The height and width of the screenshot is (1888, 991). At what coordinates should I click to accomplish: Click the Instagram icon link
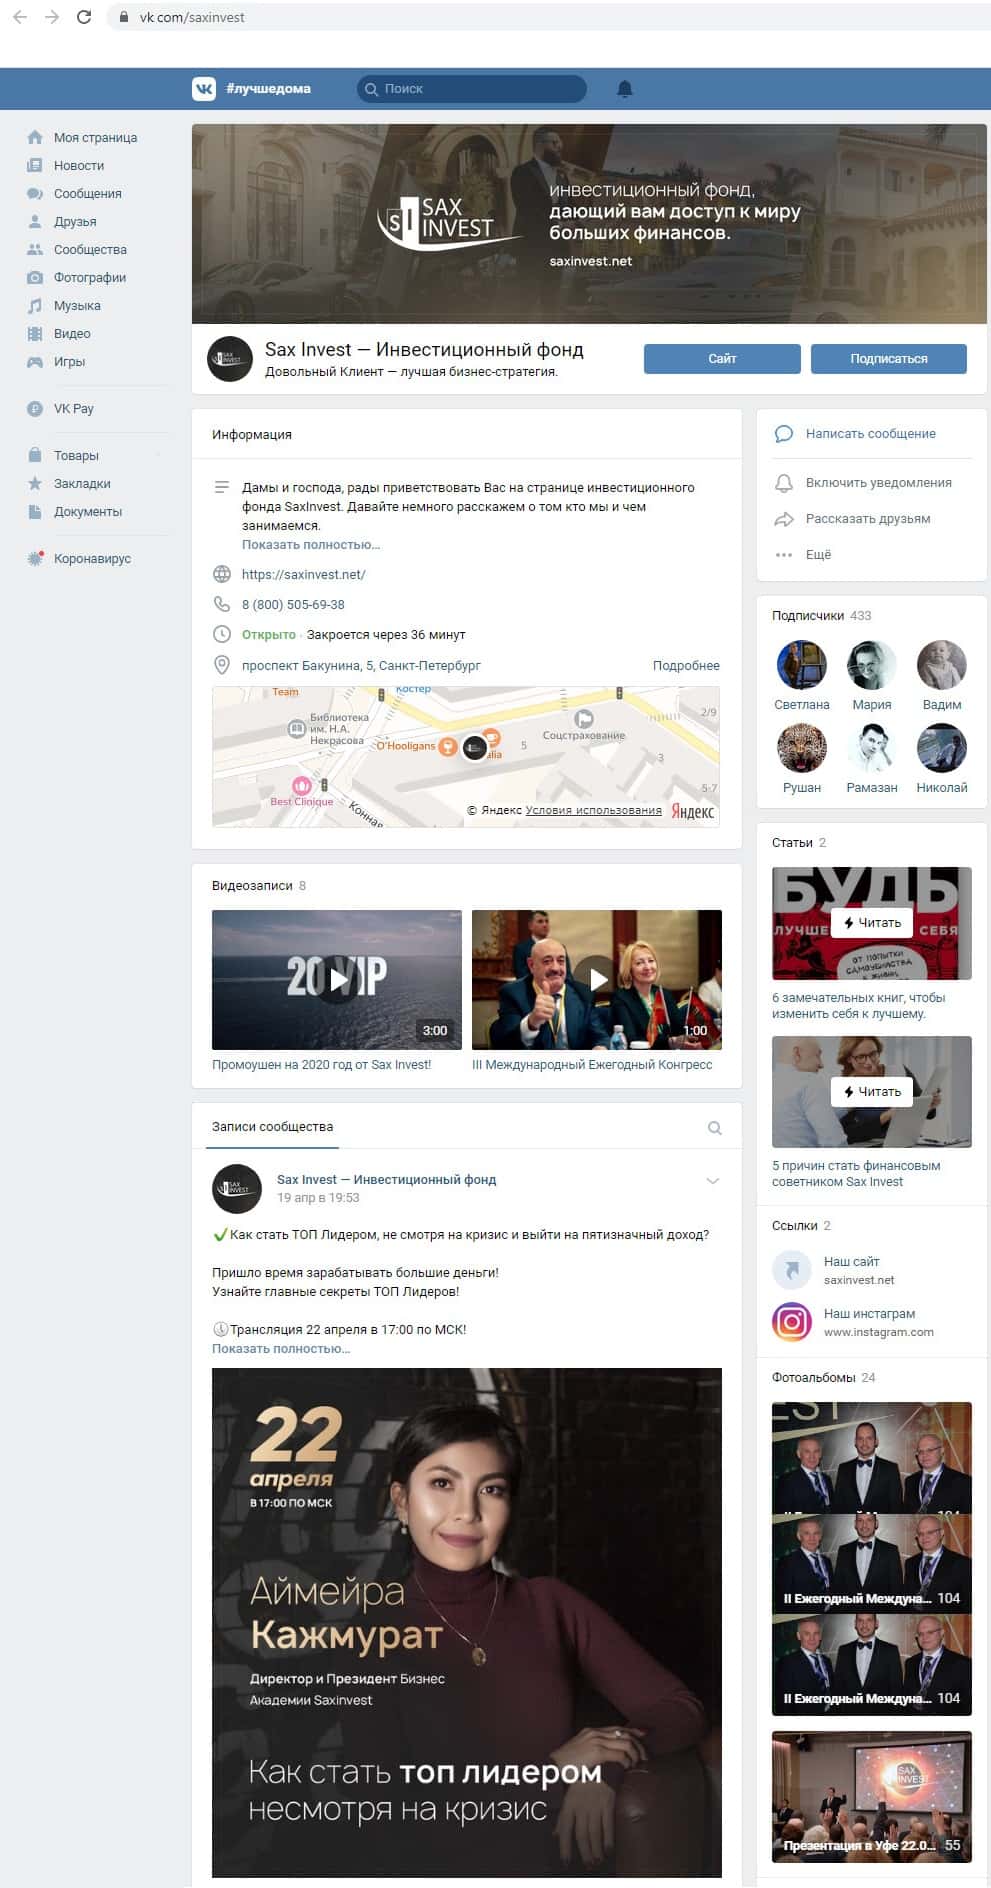tap(792, 1322)
